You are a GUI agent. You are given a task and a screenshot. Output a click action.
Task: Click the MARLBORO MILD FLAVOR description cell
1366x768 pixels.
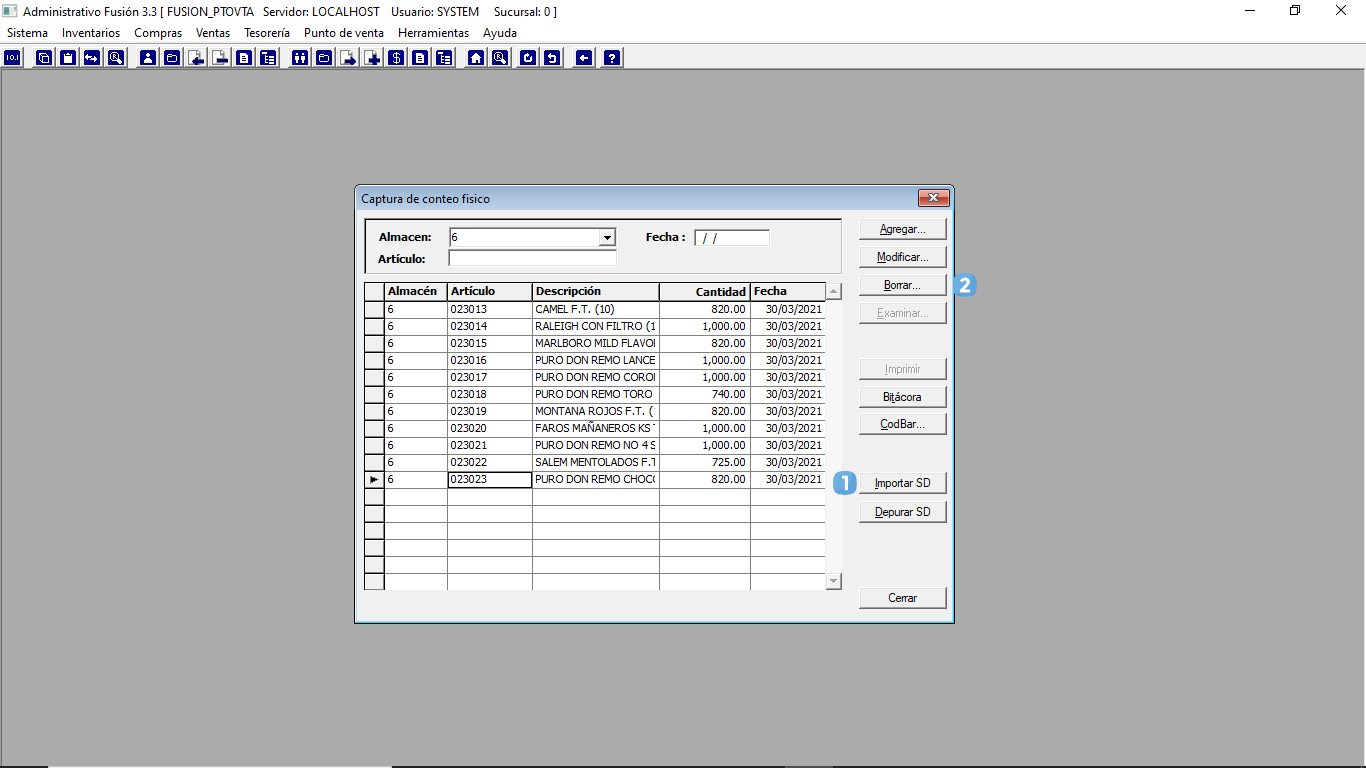[x=596, y=343]
